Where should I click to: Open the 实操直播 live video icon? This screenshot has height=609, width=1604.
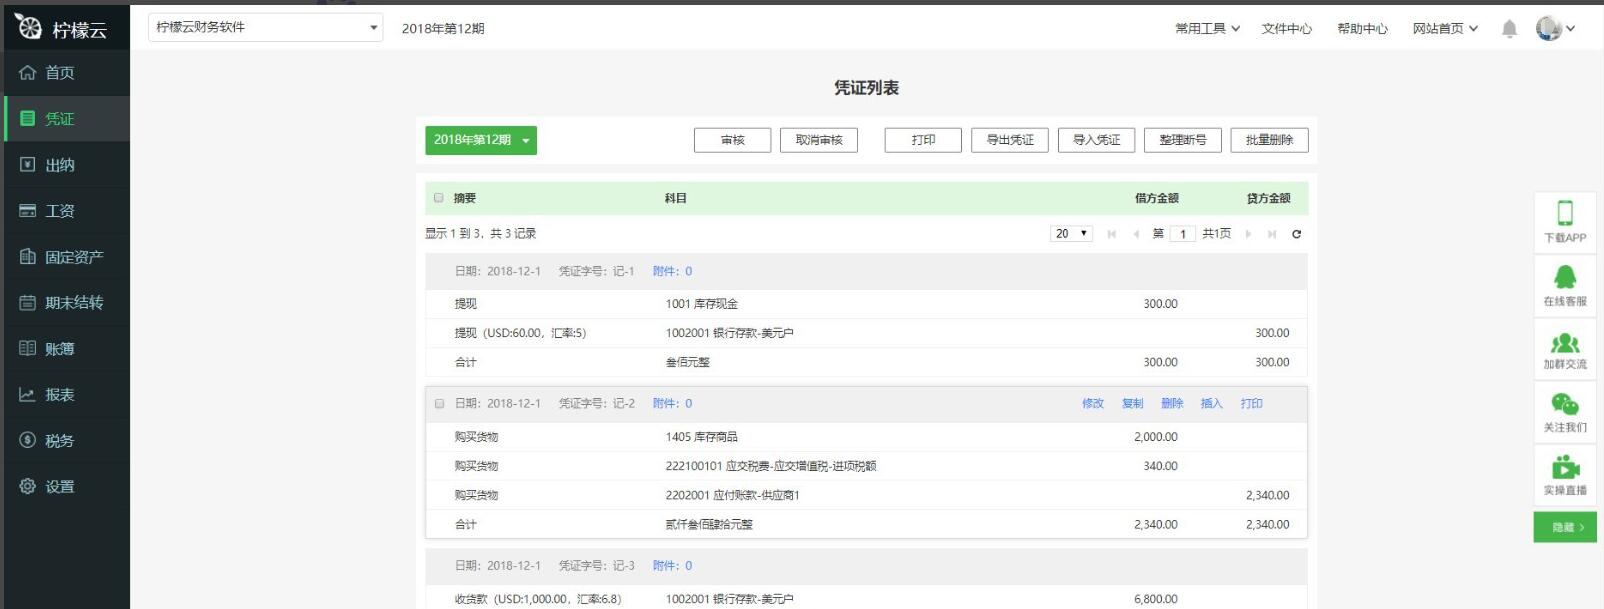tap(1565, 467)
